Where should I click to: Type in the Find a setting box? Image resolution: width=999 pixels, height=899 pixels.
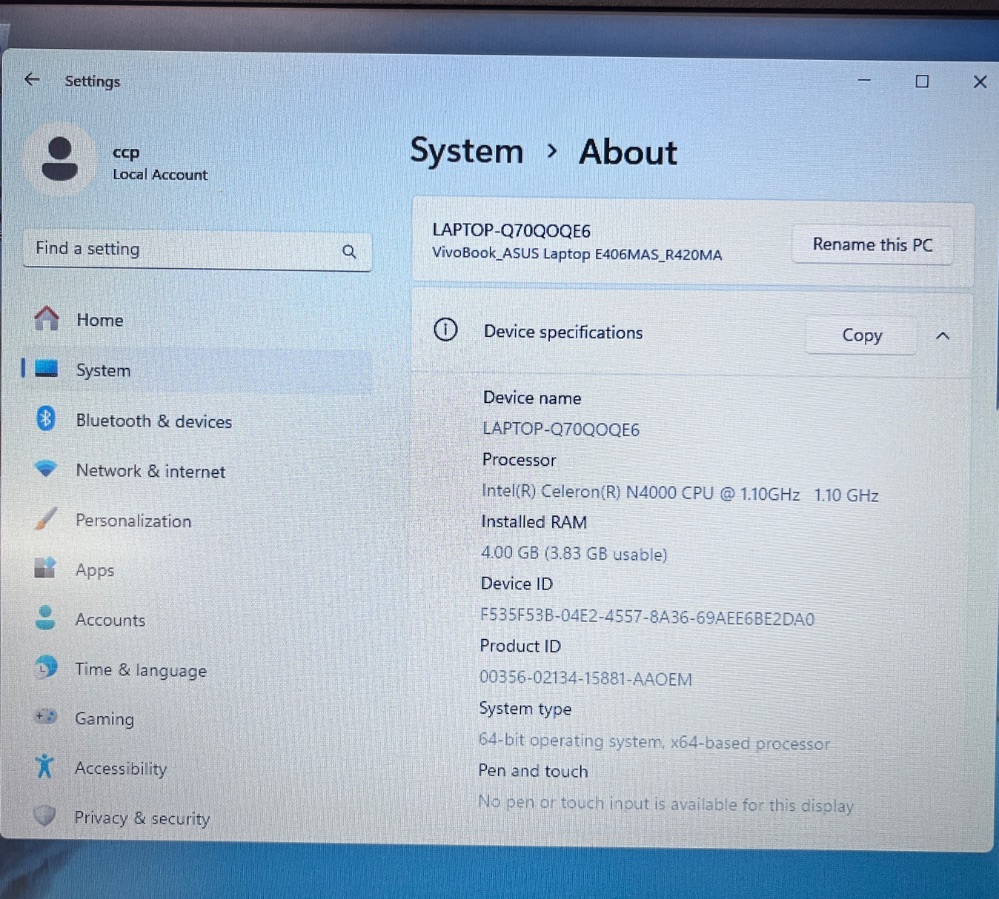pos(180,250)
